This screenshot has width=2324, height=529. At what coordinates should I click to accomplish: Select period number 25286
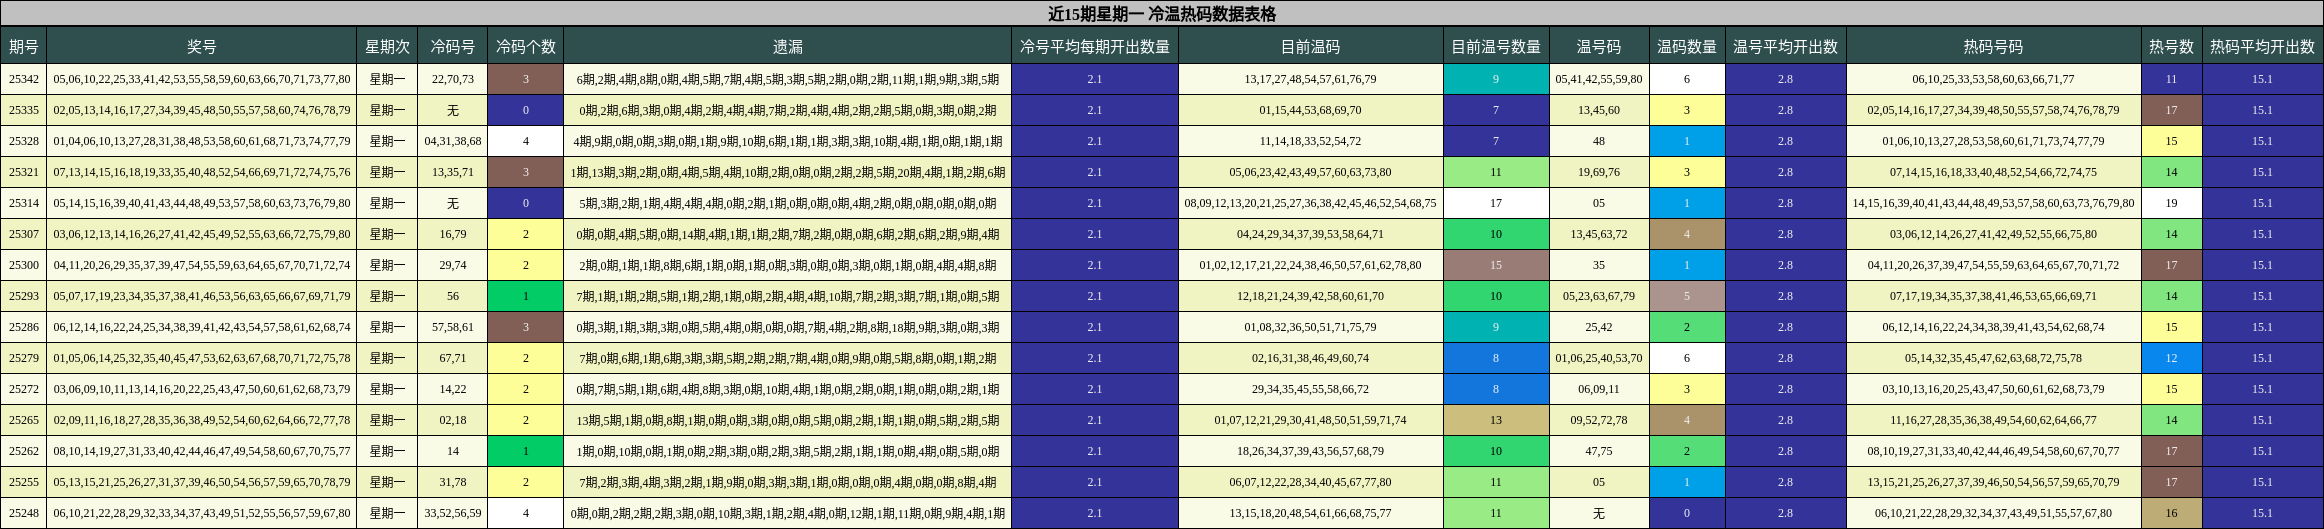[x=24, y=327]
